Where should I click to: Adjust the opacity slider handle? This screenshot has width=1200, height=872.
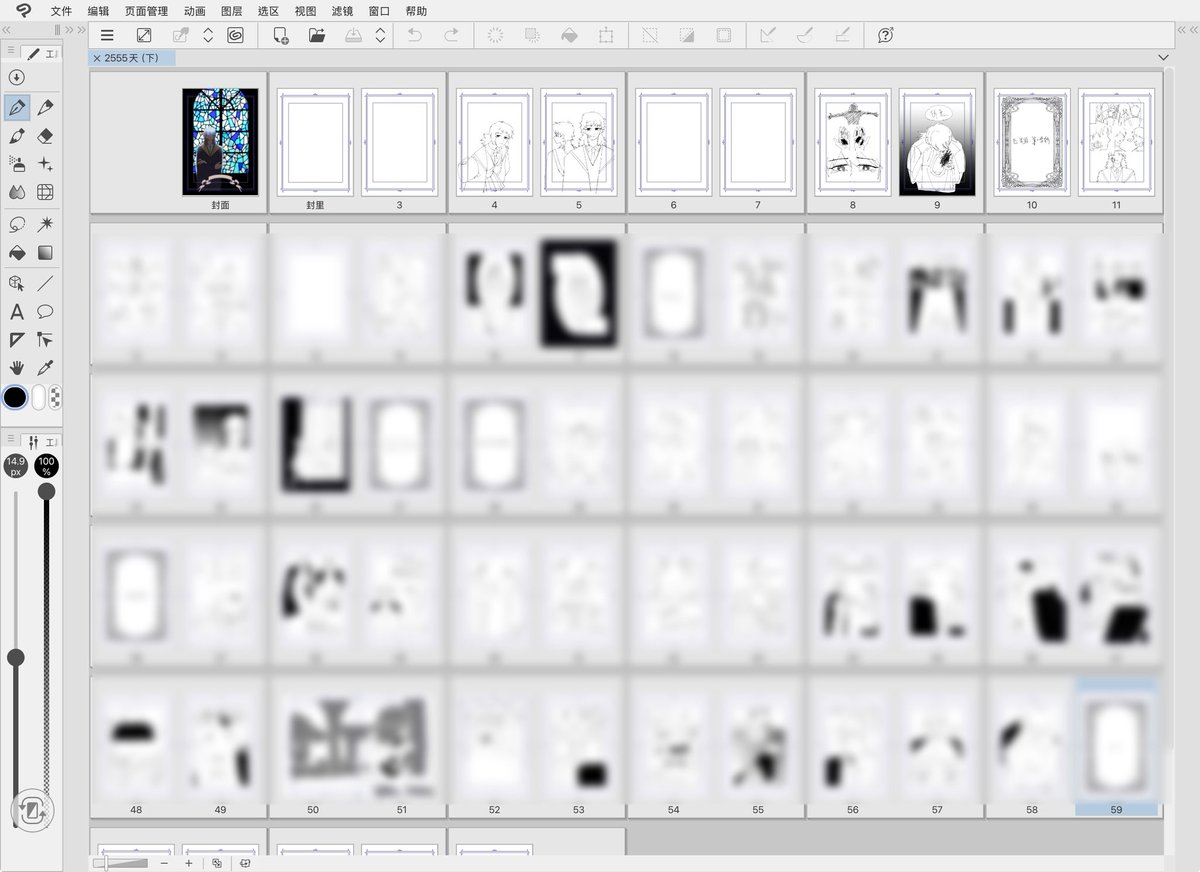(x=46, y=491)
